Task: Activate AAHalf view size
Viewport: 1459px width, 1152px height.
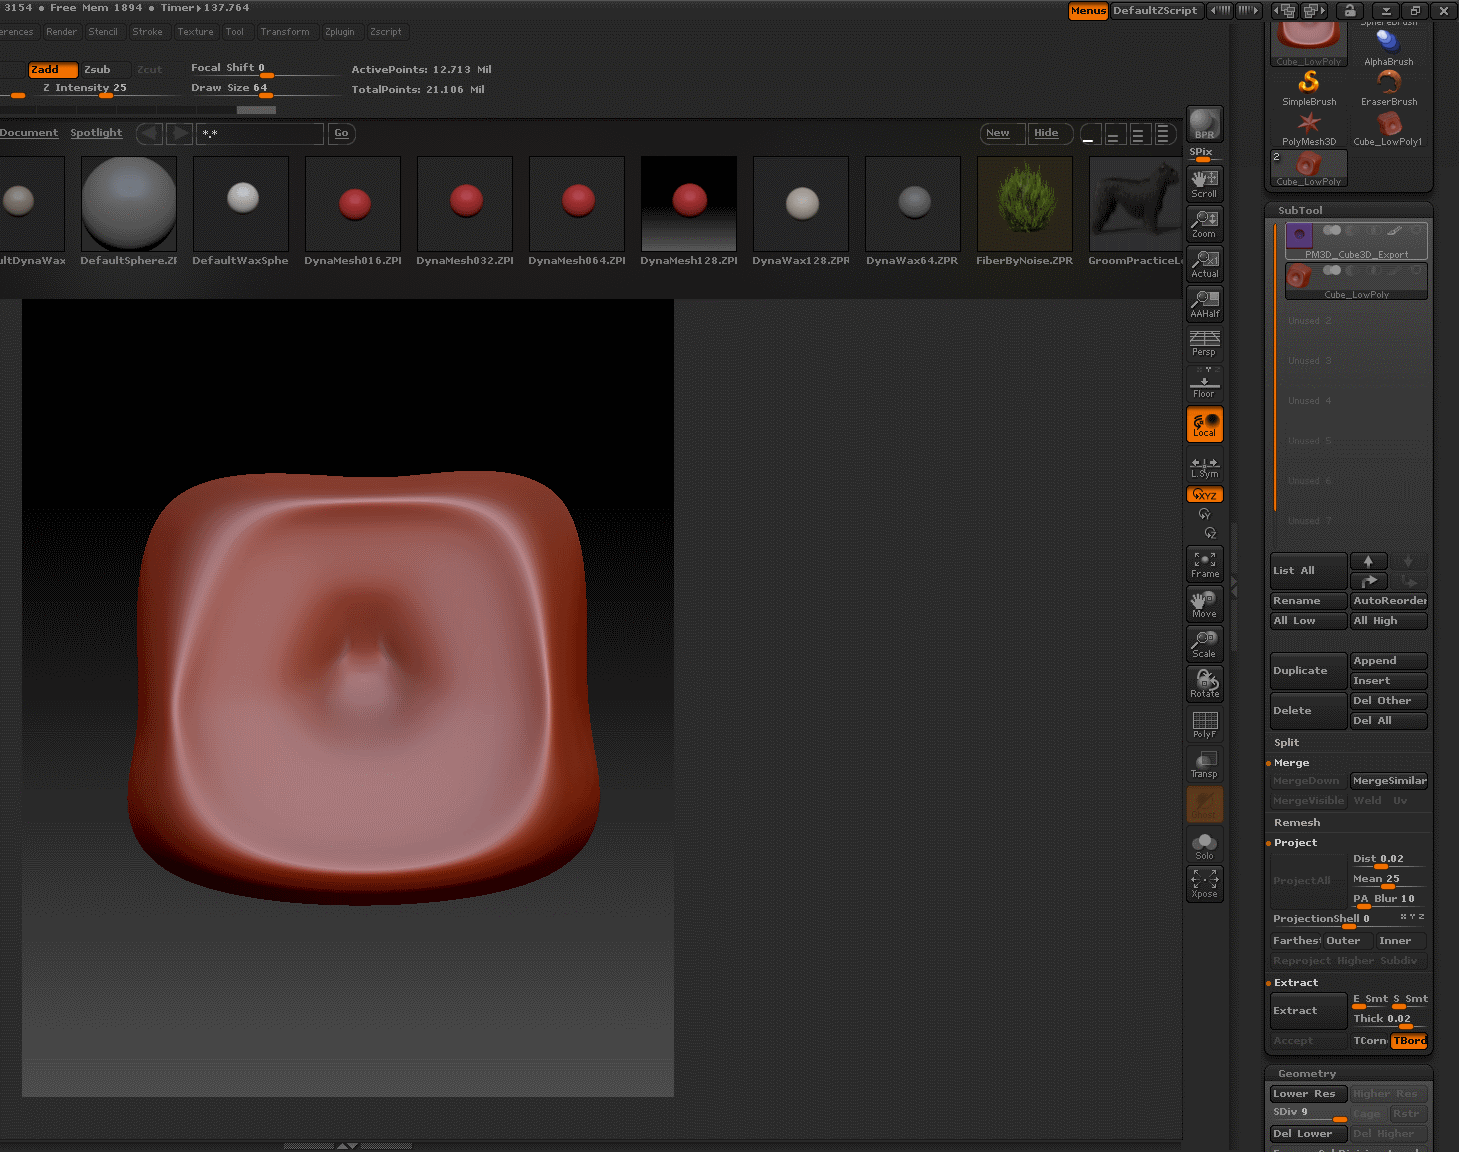Action: 1204,303
